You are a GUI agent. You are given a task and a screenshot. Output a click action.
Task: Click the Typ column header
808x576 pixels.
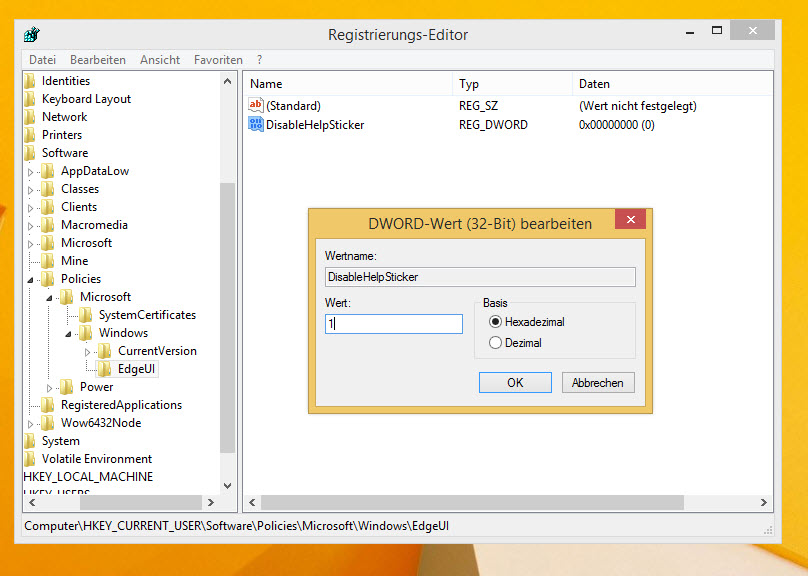pos(513,83)
